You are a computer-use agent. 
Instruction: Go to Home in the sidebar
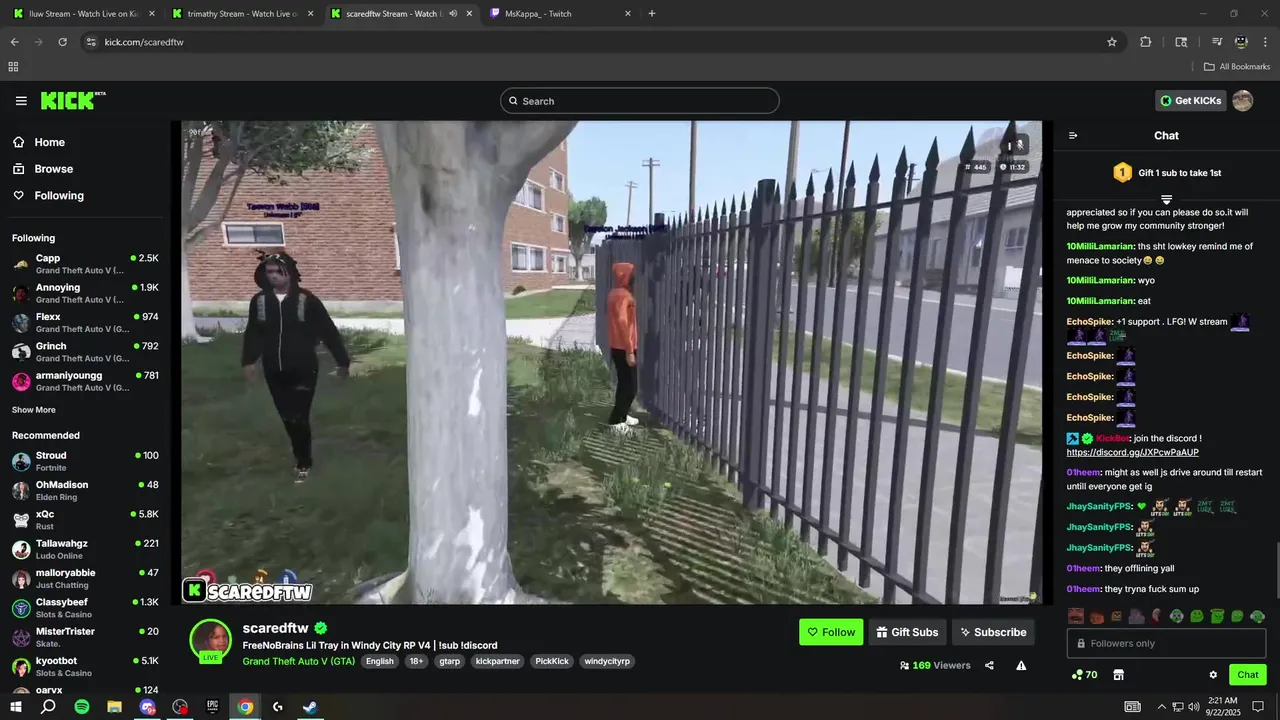point(39,142)
